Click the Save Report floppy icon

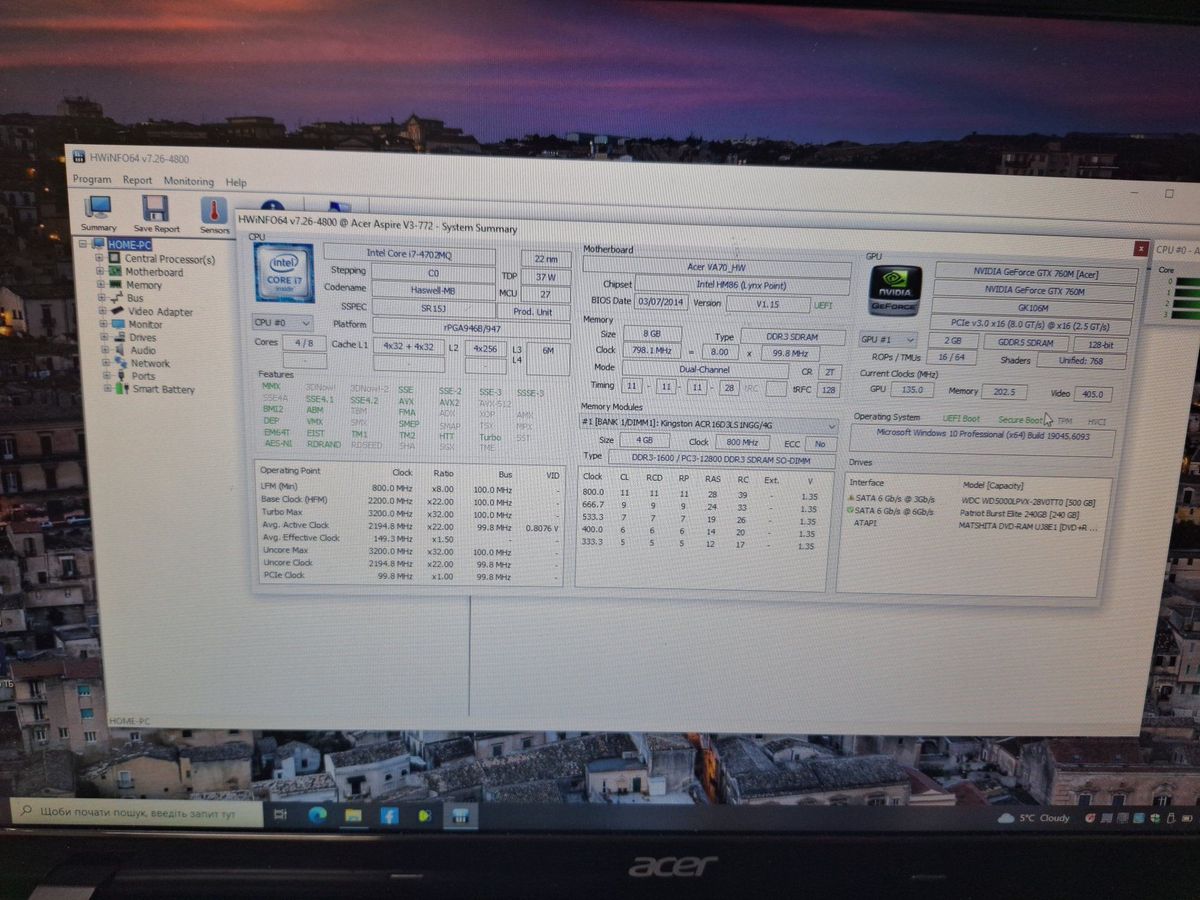[155, 212]
